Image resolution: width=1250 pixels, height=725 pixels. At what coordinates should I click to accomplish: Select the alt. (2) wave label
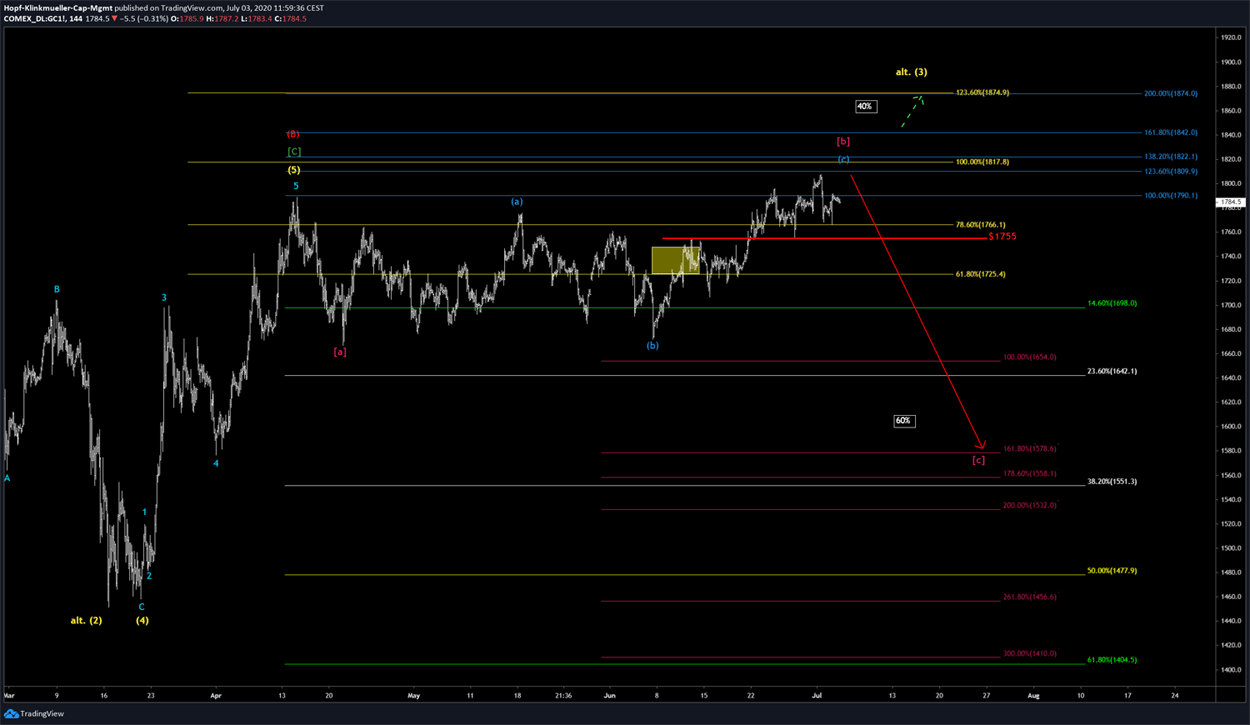(86, 620)
